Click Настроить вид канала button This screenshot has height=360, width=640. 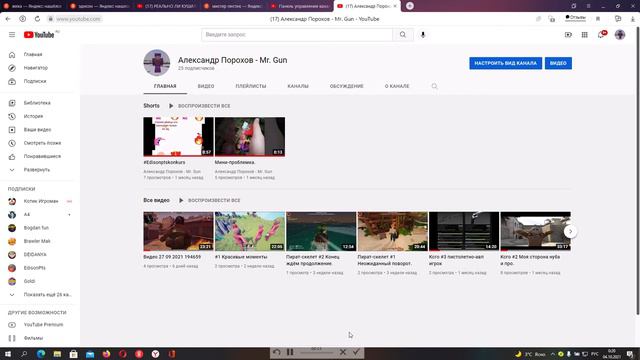pos(505,63)
